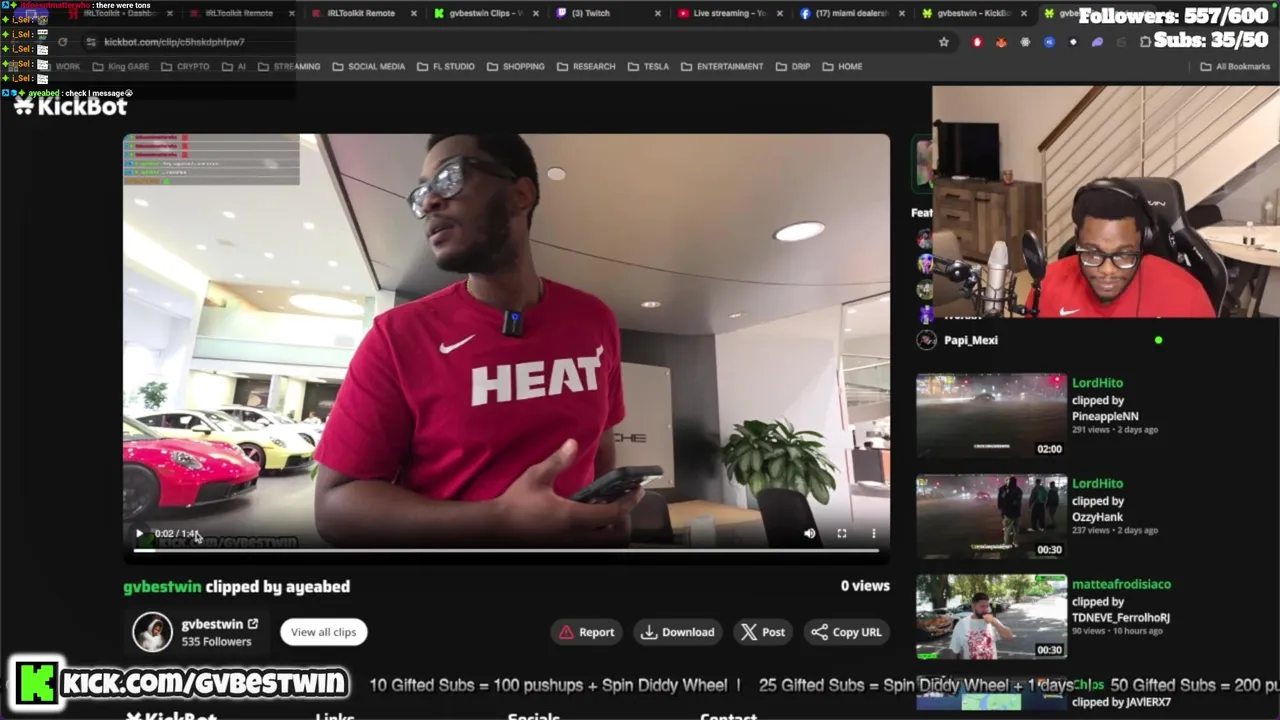The height and width of the screenshot is (720, 1280).
Task: Open LordHito channel link above OzzyHank
Action: point(1097,484)
